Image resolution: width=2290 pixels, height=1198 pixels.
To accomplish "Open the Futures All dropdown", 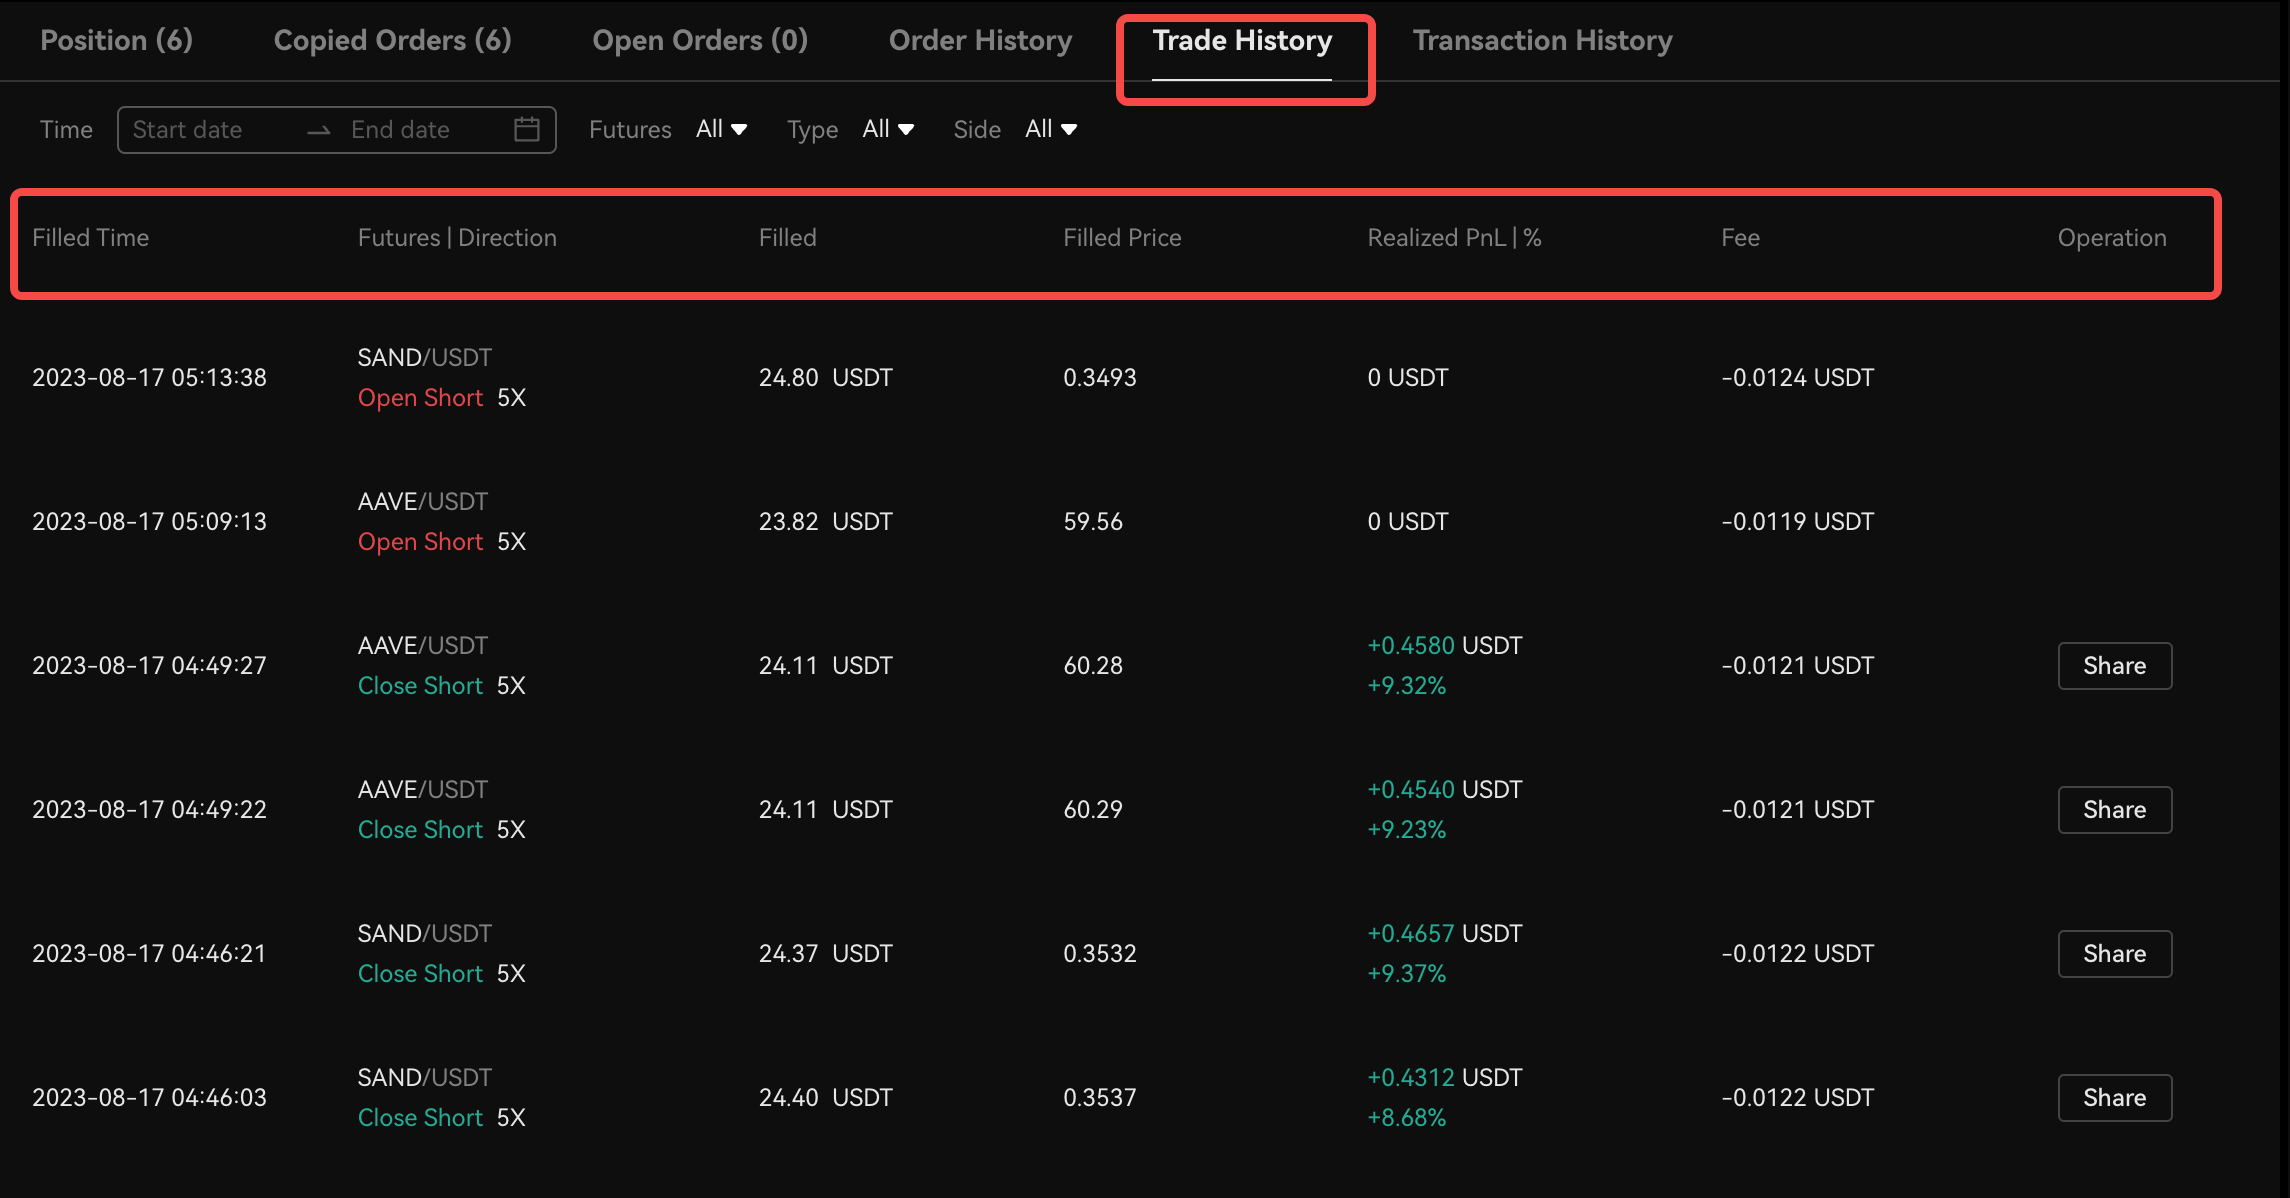I will [721, 129].
